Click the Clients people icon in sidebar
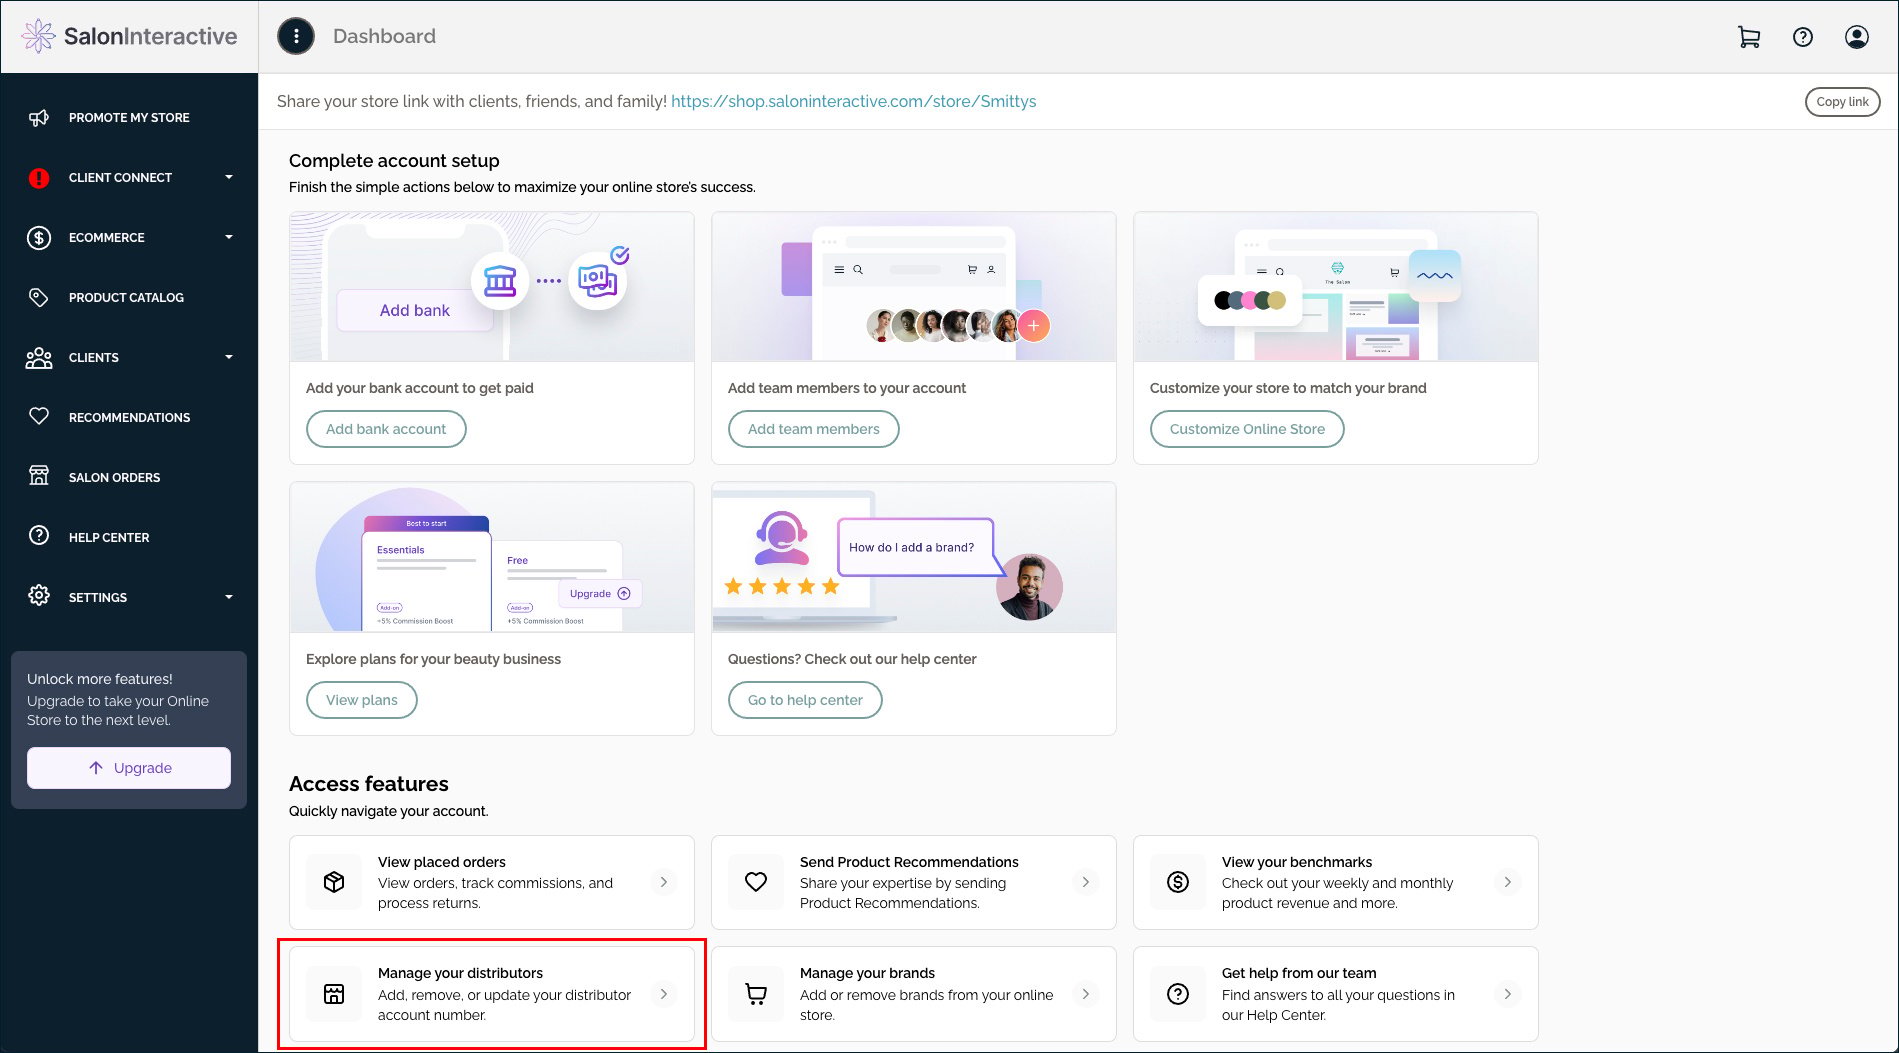The width and height of the screenshot is (1899, 1053). pos(39,358)
